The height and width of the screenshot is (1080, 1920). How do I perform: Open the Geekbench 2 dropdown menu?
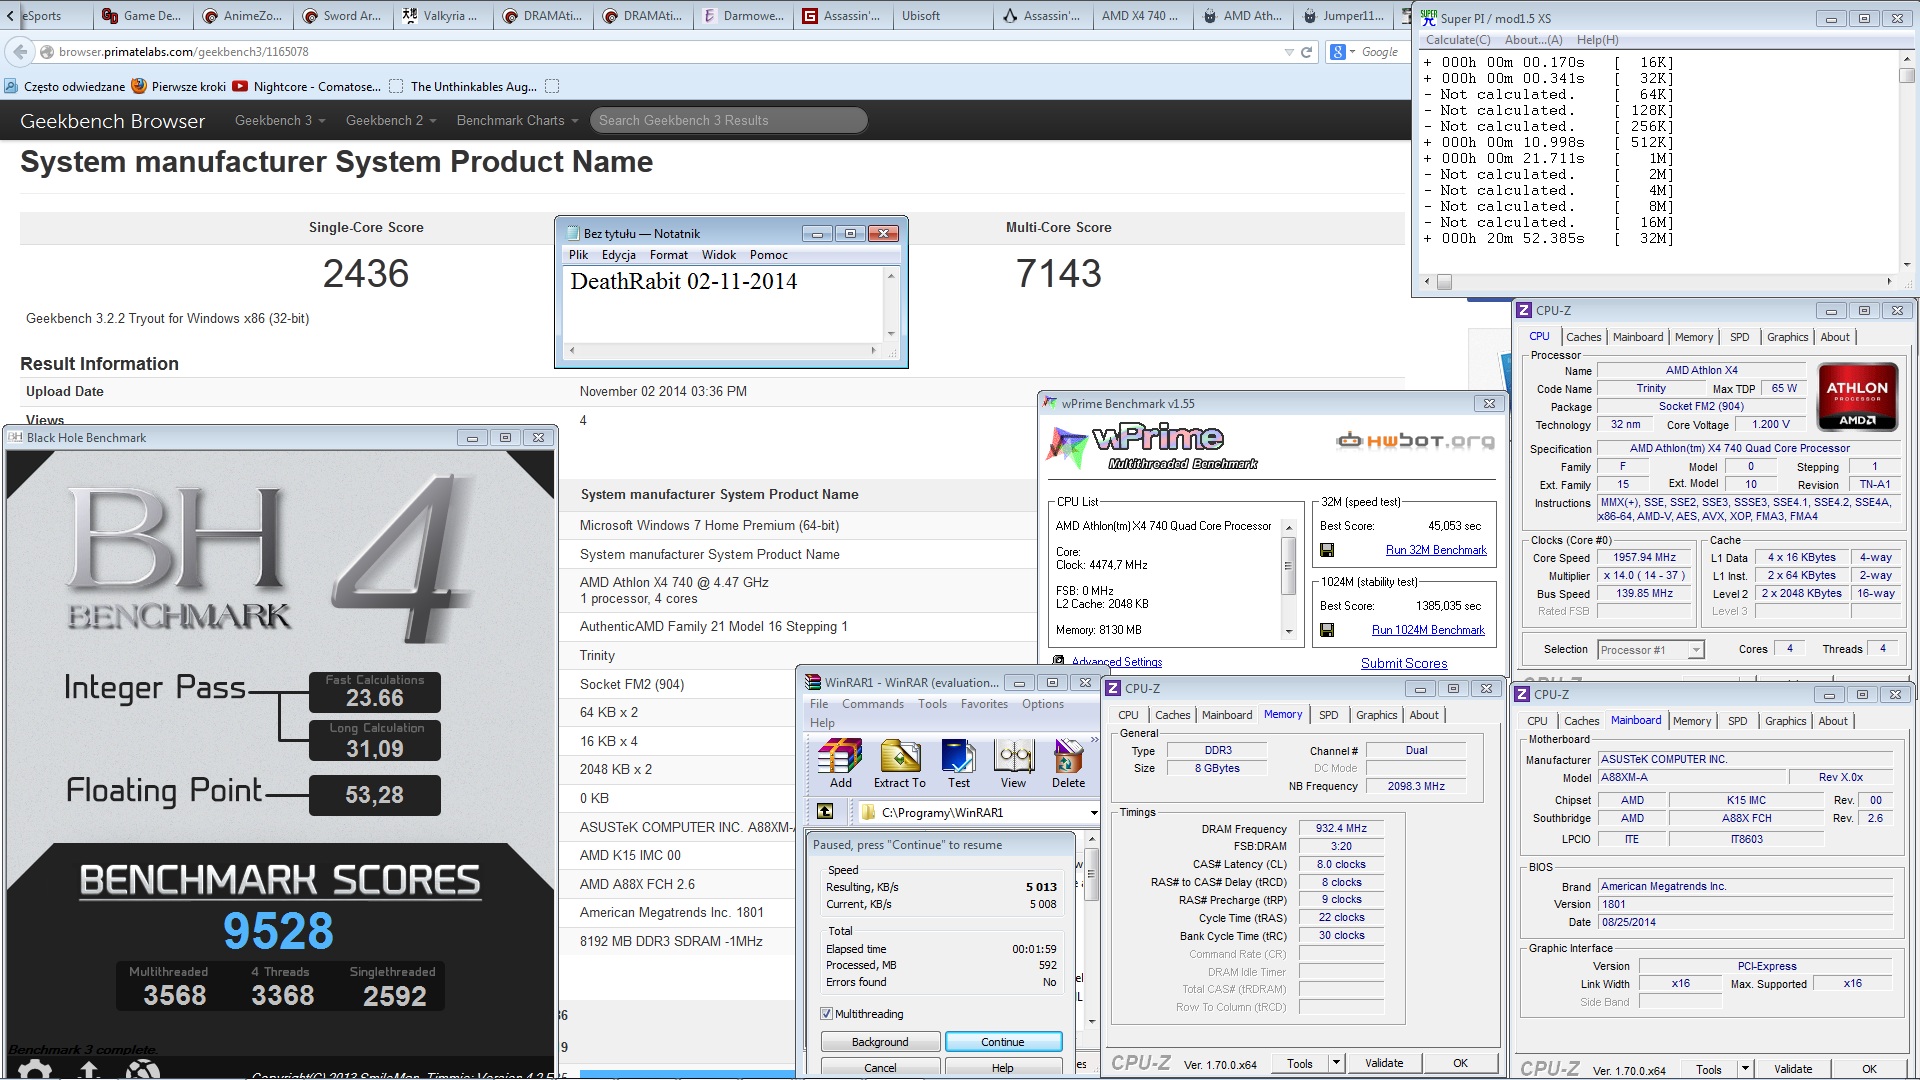391,120
